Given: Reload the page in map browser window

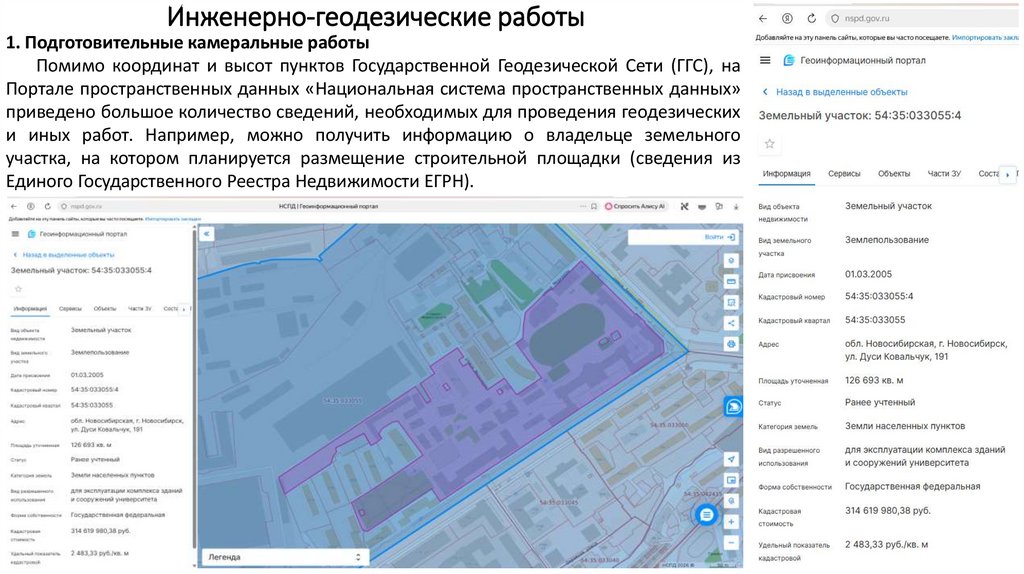Looking at the screenshot, I should point(47,206).
